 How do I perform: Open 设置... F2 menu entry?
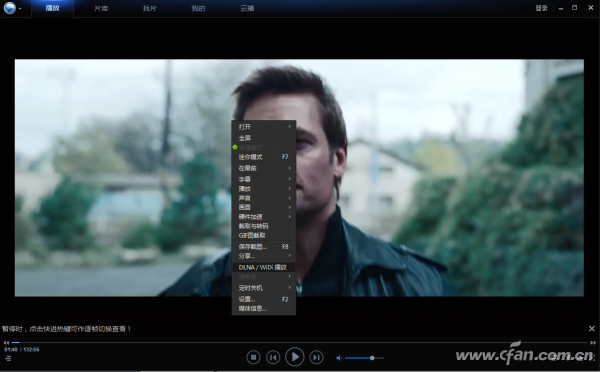(x=264, y=299)
